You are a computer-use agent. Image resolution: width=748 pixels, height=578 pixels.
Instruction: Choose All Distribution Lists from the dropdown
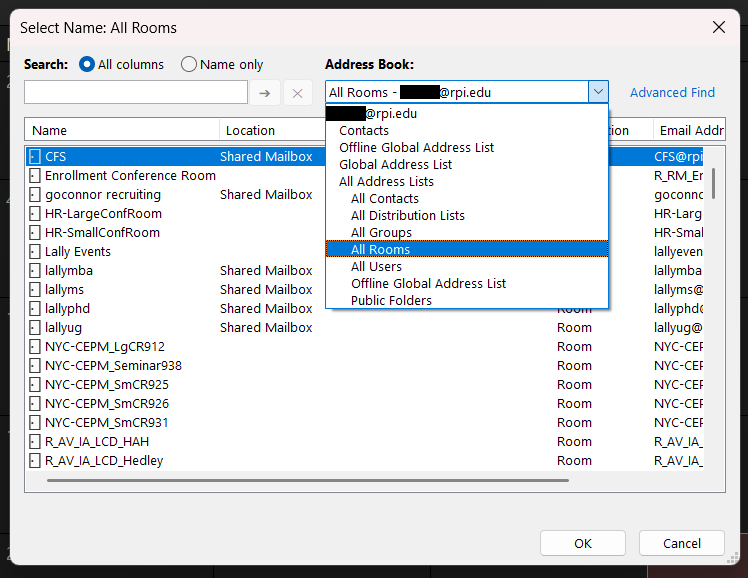pyautogui.click(x=408, y=216)
